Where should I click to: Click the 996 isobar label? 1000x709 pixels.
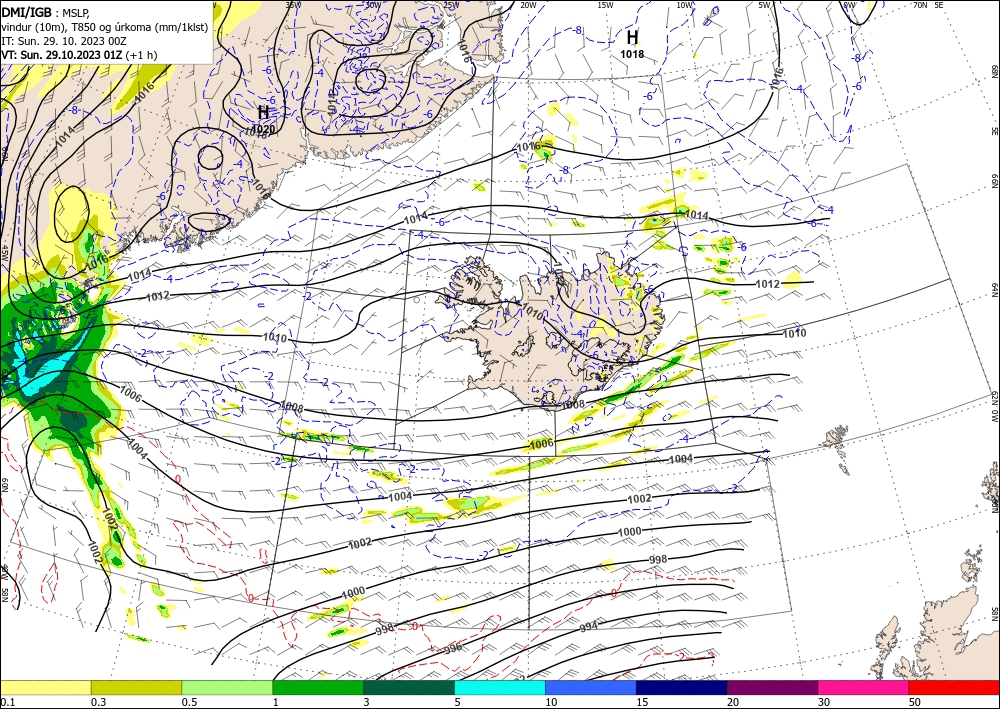(x=452, y=649)
